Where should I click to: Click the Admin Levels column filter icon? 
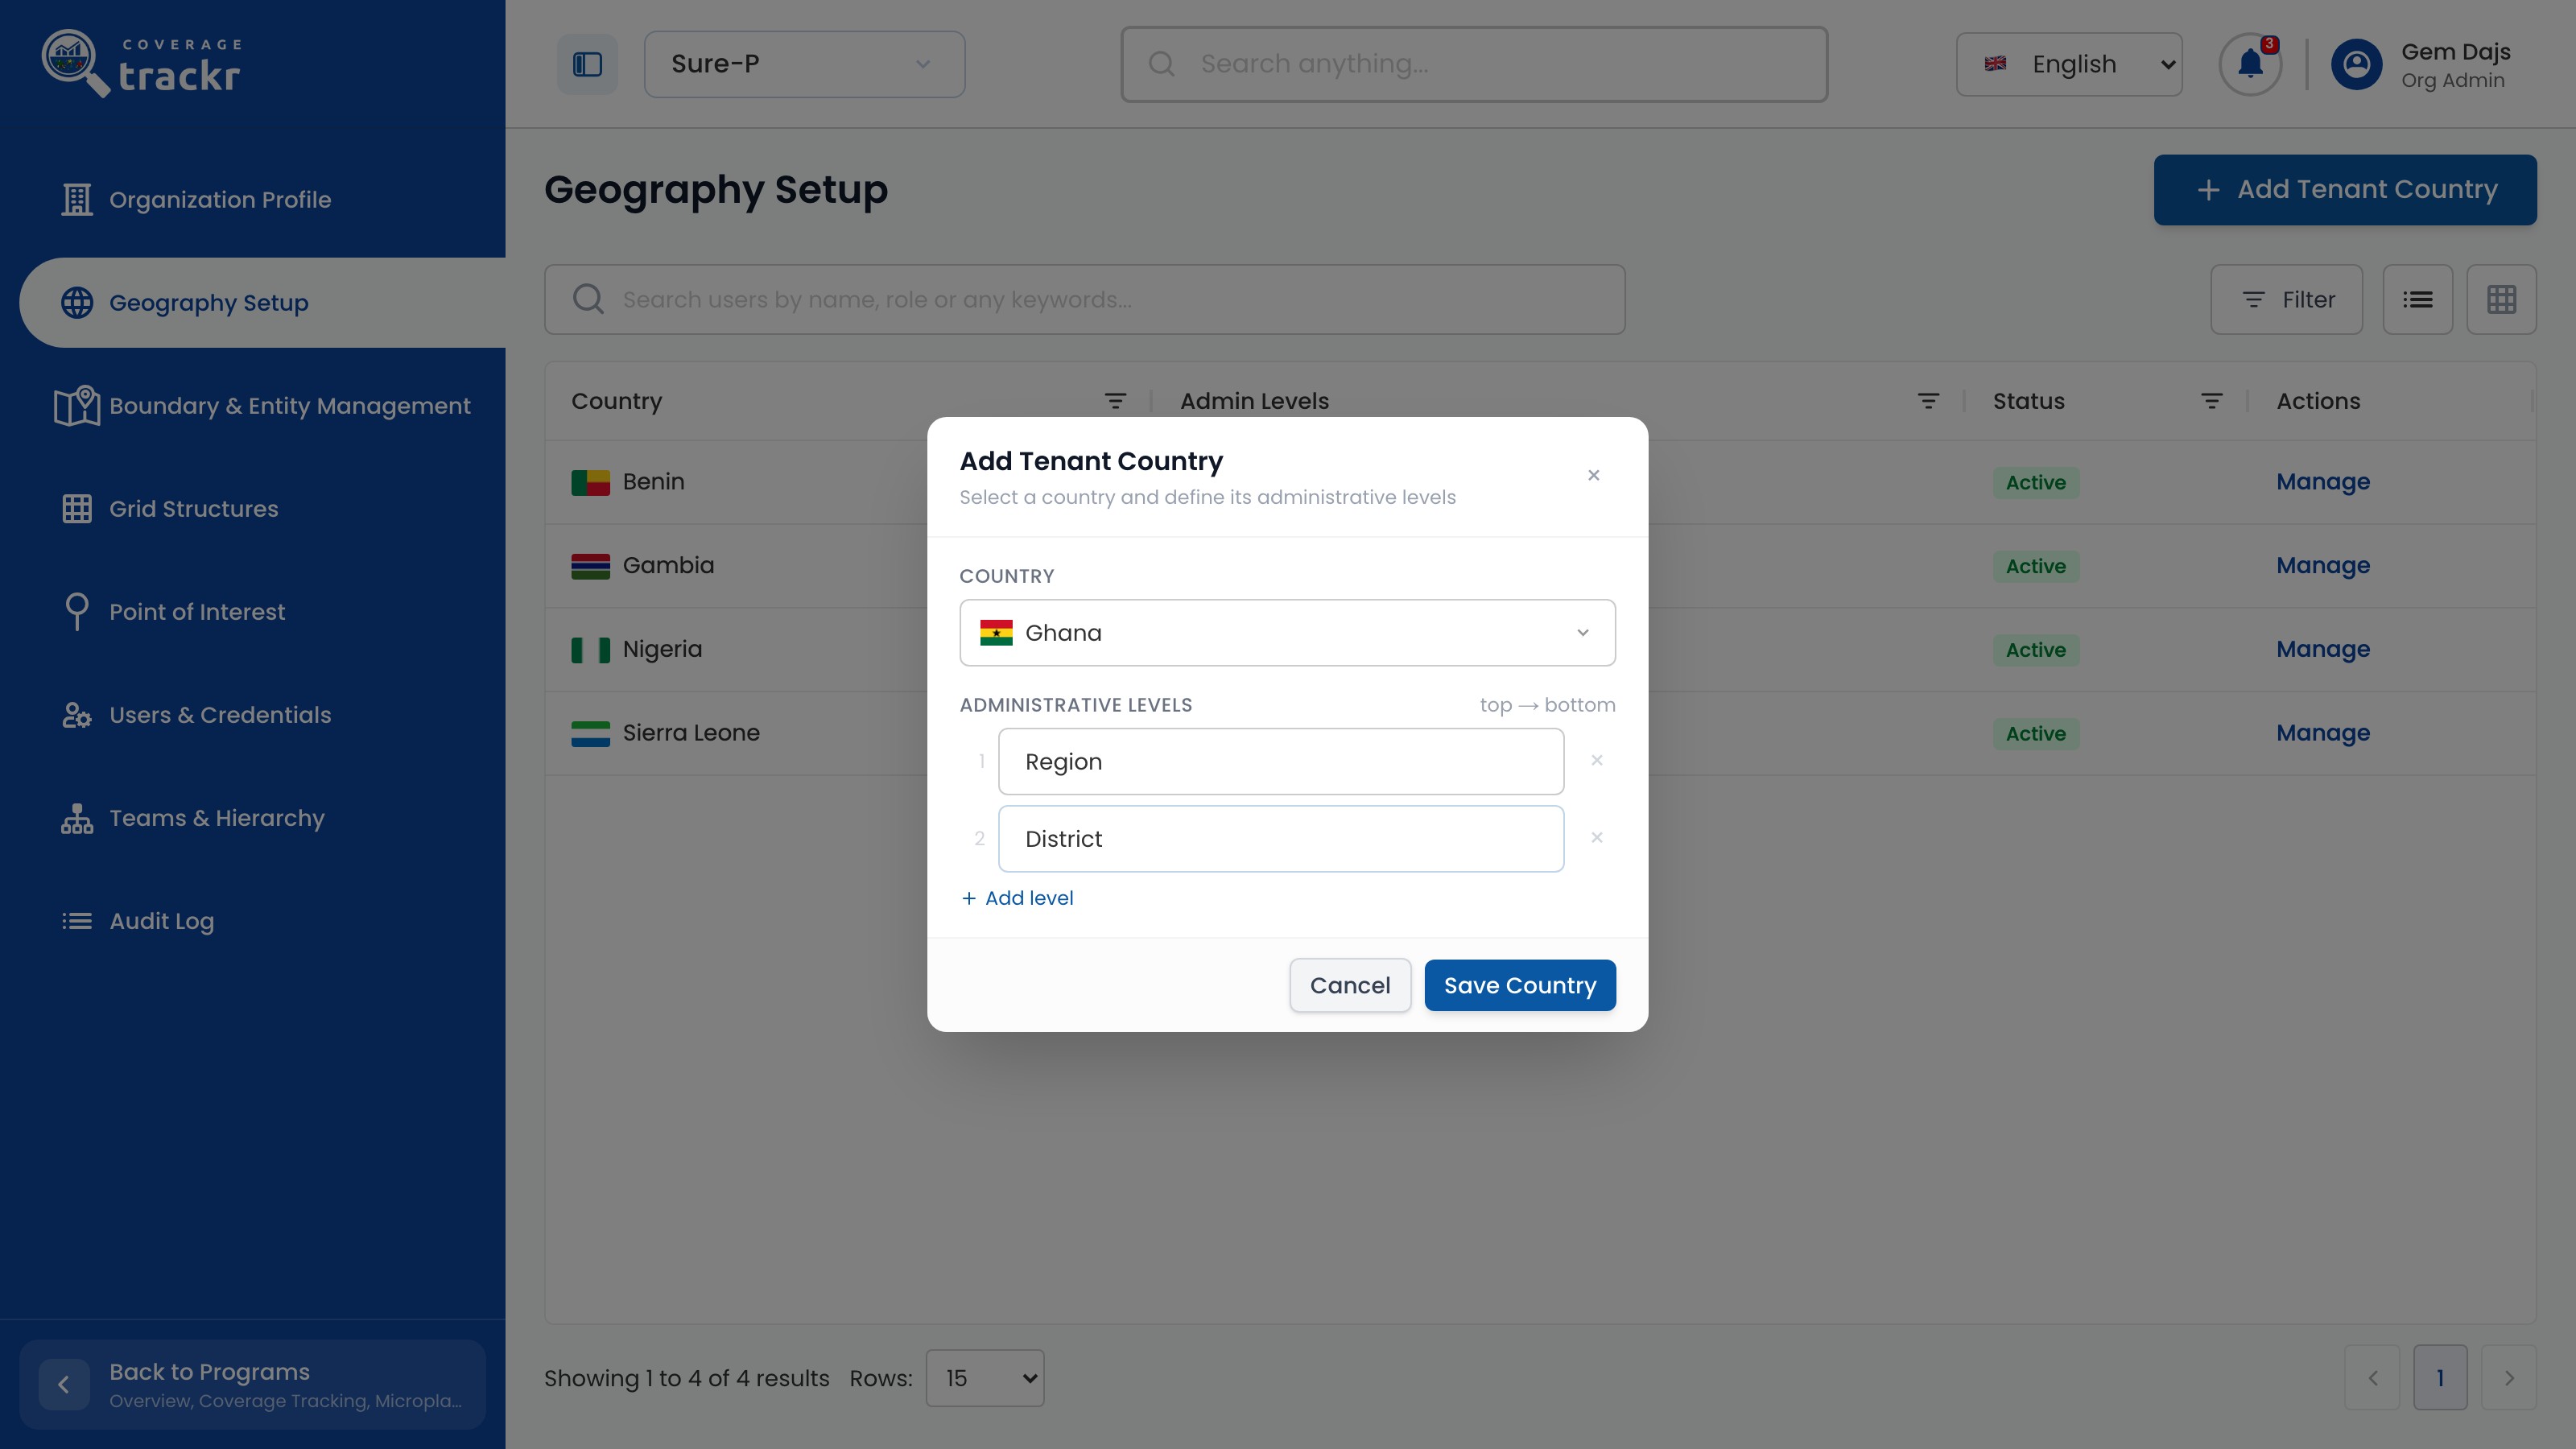coord(1928,401)
